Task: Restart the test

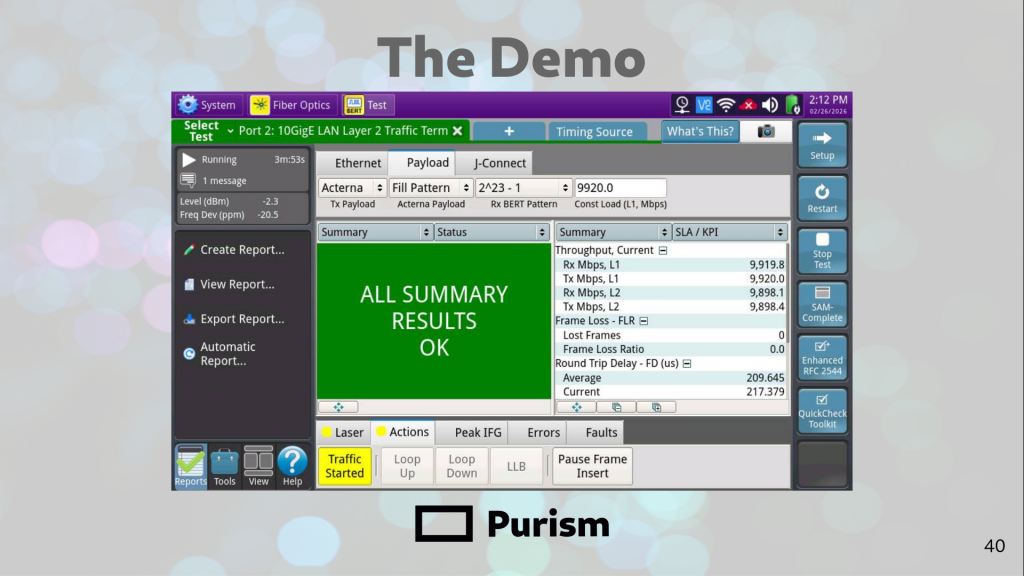Action: (822, 198)
